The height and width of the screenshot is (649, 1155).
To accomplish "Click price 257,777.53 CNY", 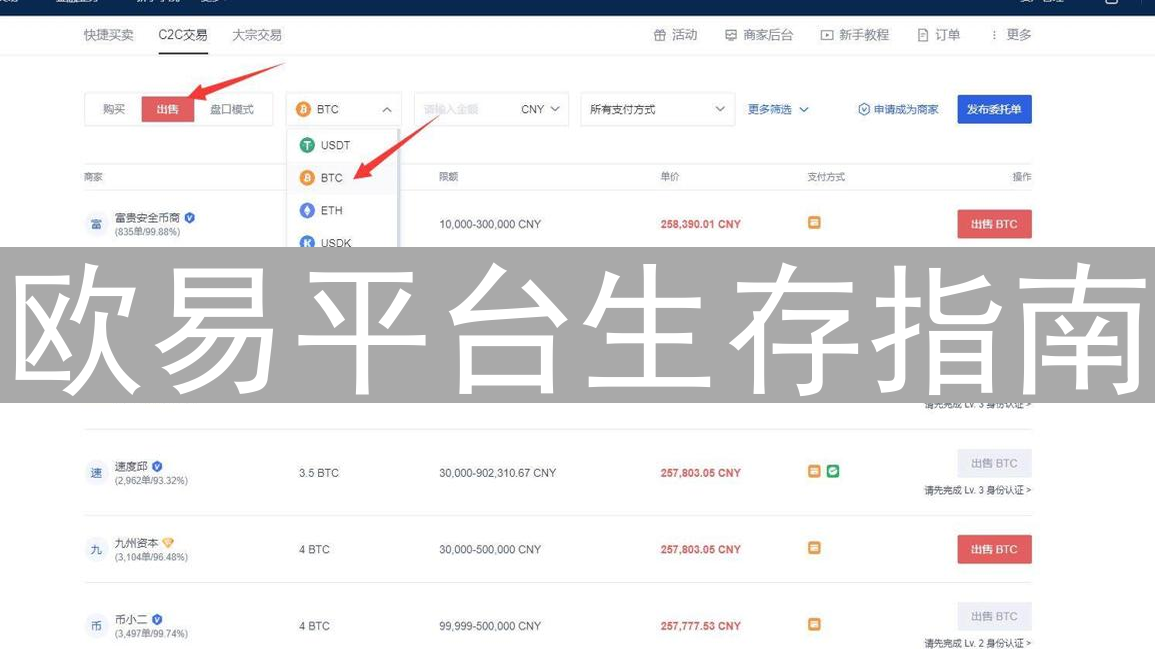I will point(701,626).
